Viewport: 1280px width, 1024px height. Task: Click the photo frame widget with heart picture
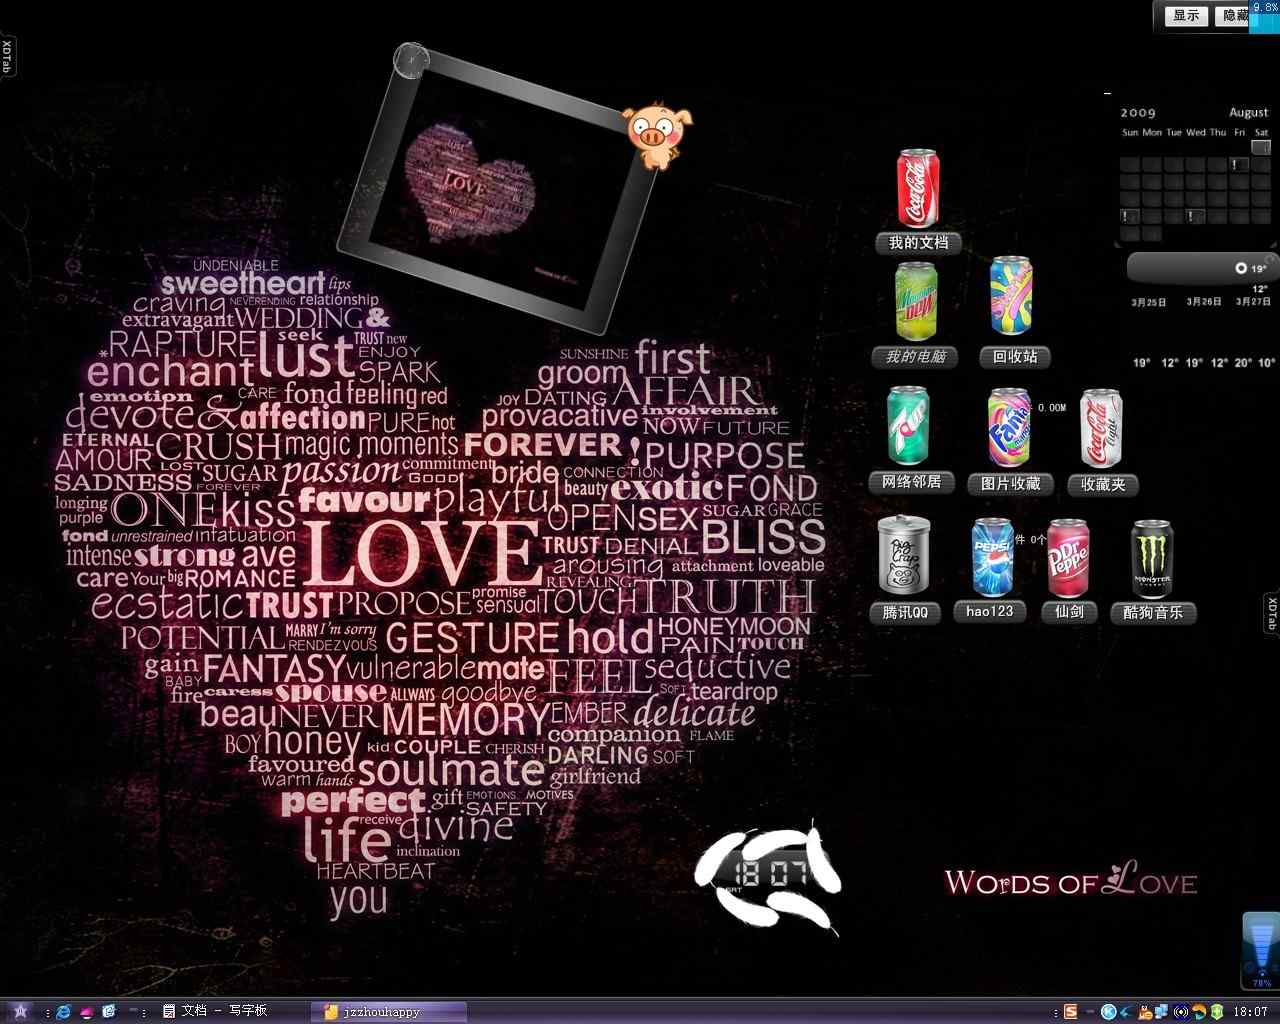[x=497, y=192]
